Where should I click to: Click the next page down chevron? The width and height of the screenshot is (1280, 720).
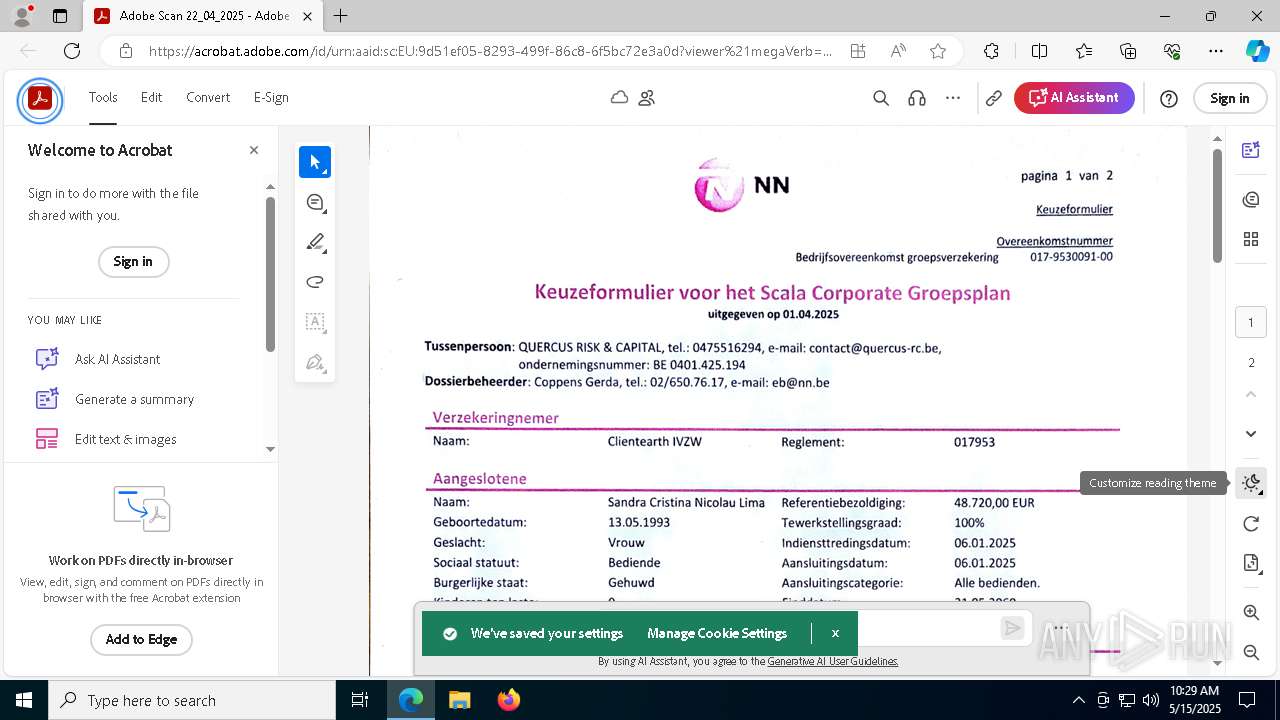point(1251,433)
